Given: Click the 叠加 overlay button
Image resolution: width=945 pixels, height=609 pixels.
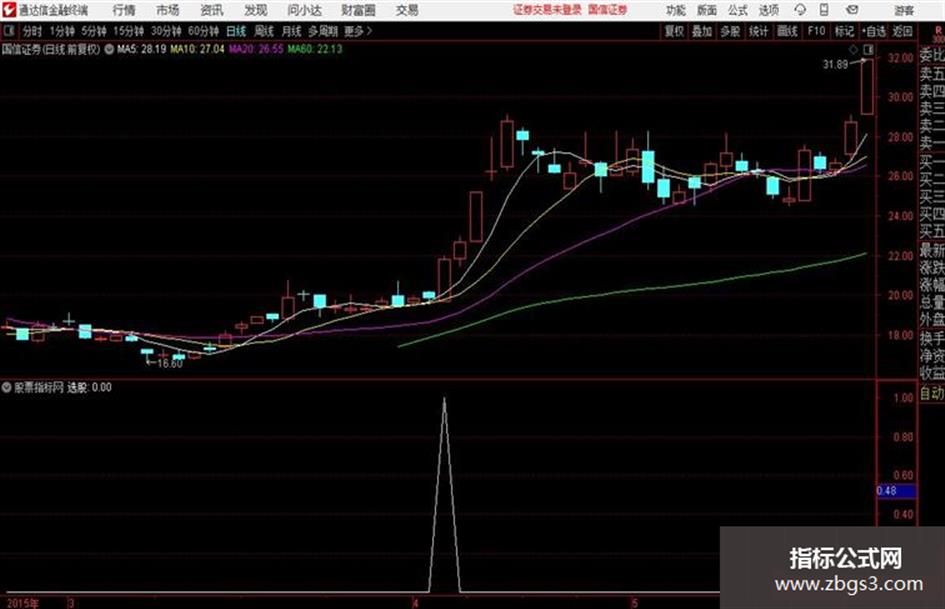Looking at the screenshot, I should point(702,31).
